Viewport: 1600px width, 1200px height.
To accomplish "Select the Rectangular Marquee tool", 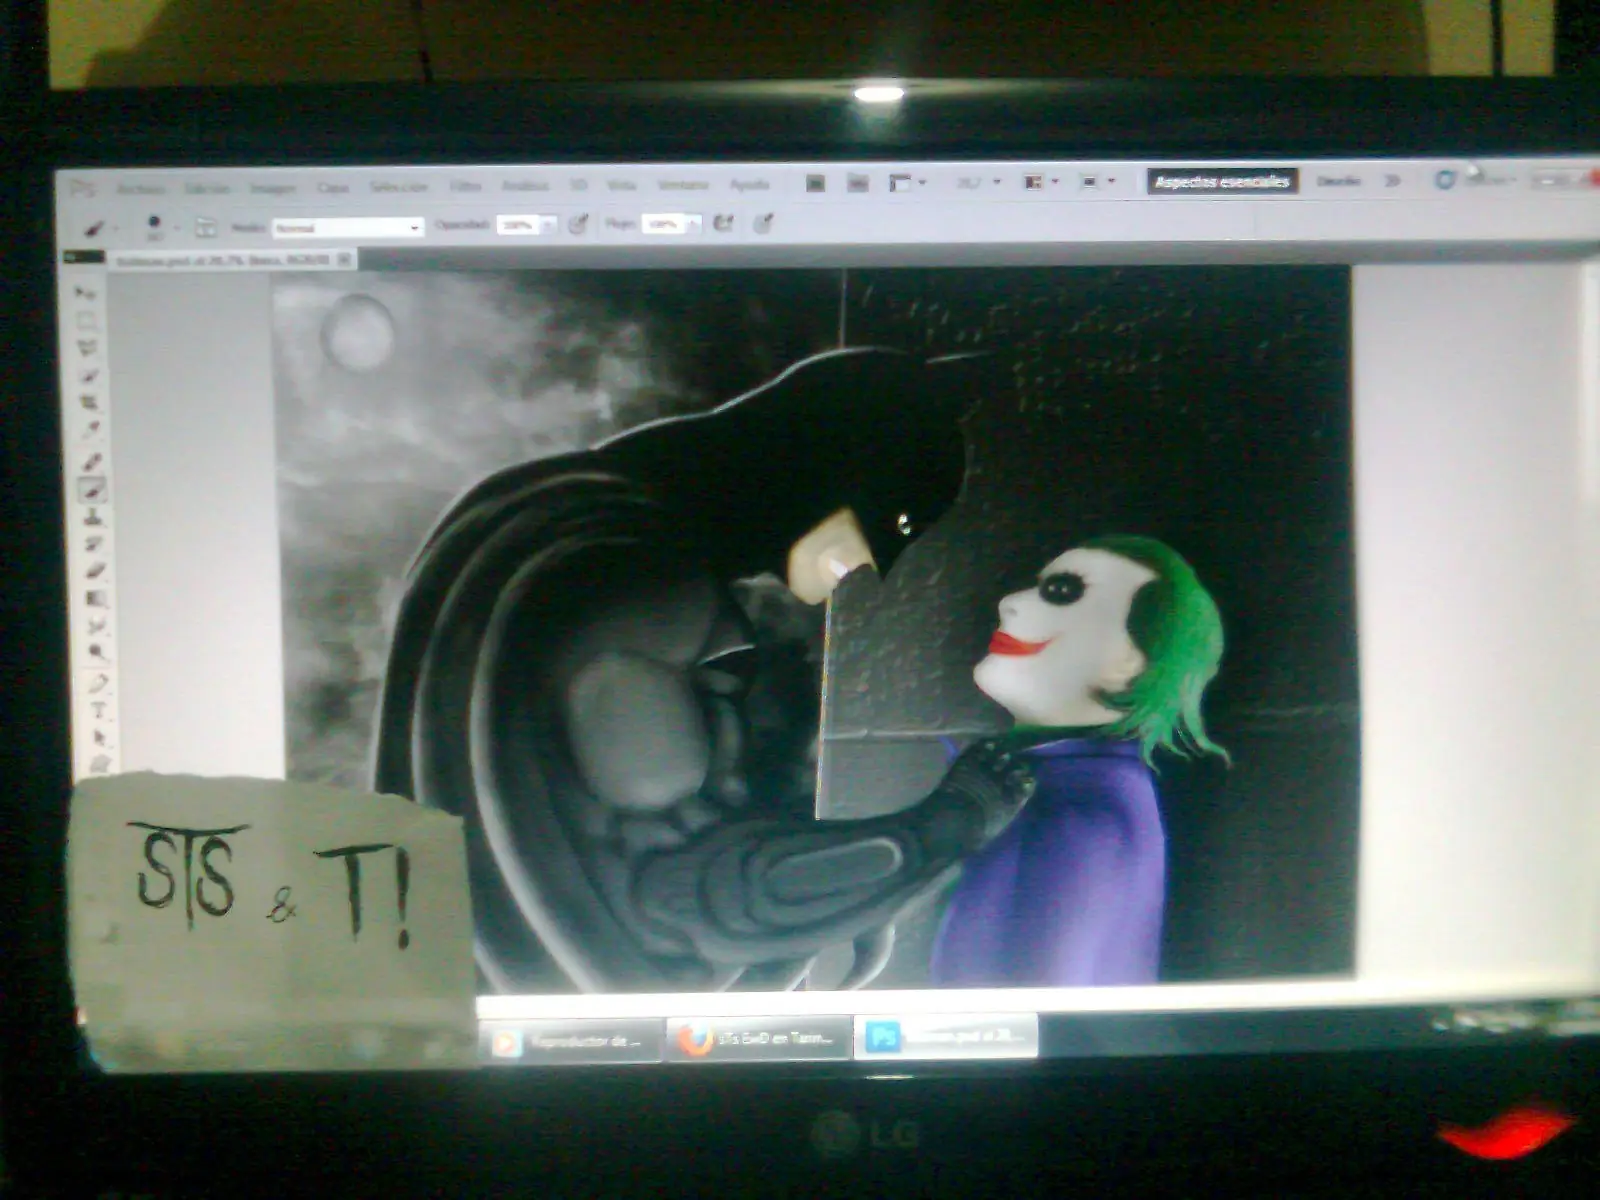I will (x=90, y=318).
